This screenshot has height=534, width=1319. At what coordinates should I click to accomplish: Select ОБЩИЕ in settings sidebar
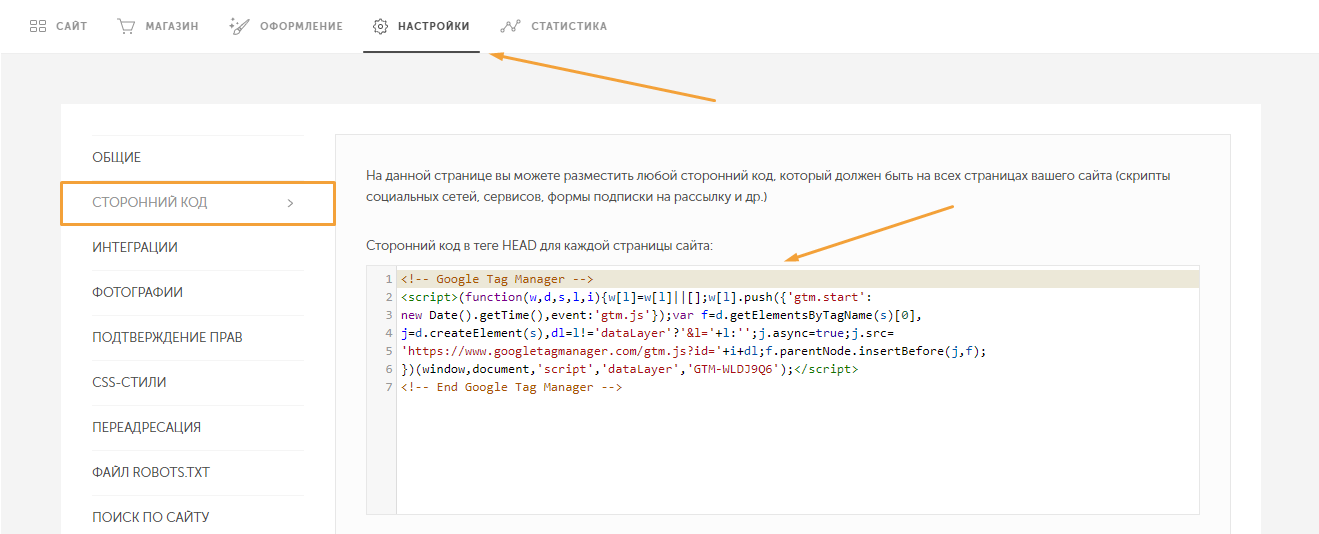(x=116, y=158)
